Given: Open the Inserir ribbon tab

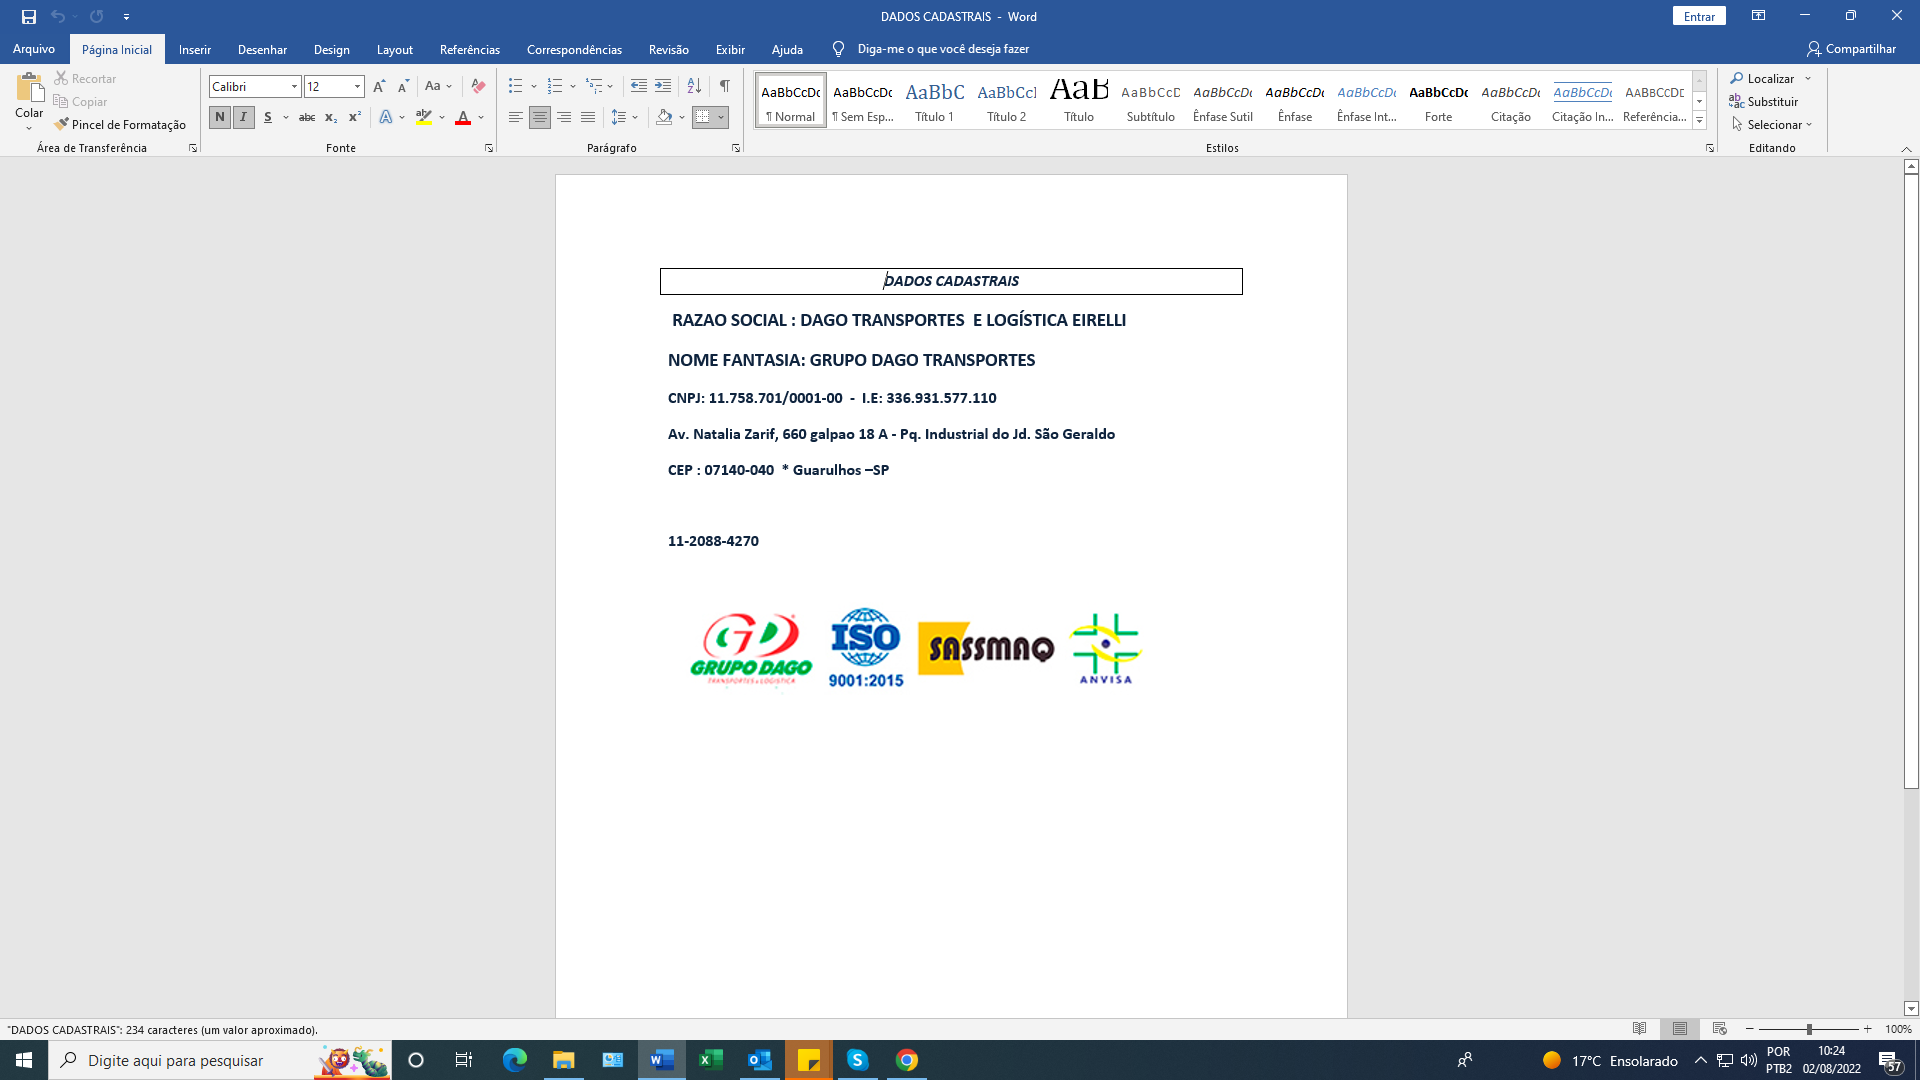Looking at the screenshot, I should [x=195, y=49].
